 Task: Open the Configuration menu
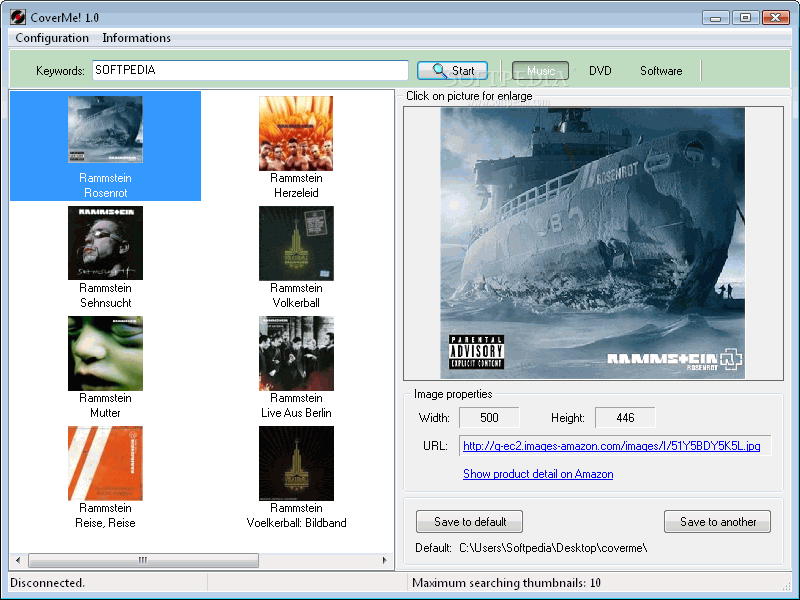[52, 38]
